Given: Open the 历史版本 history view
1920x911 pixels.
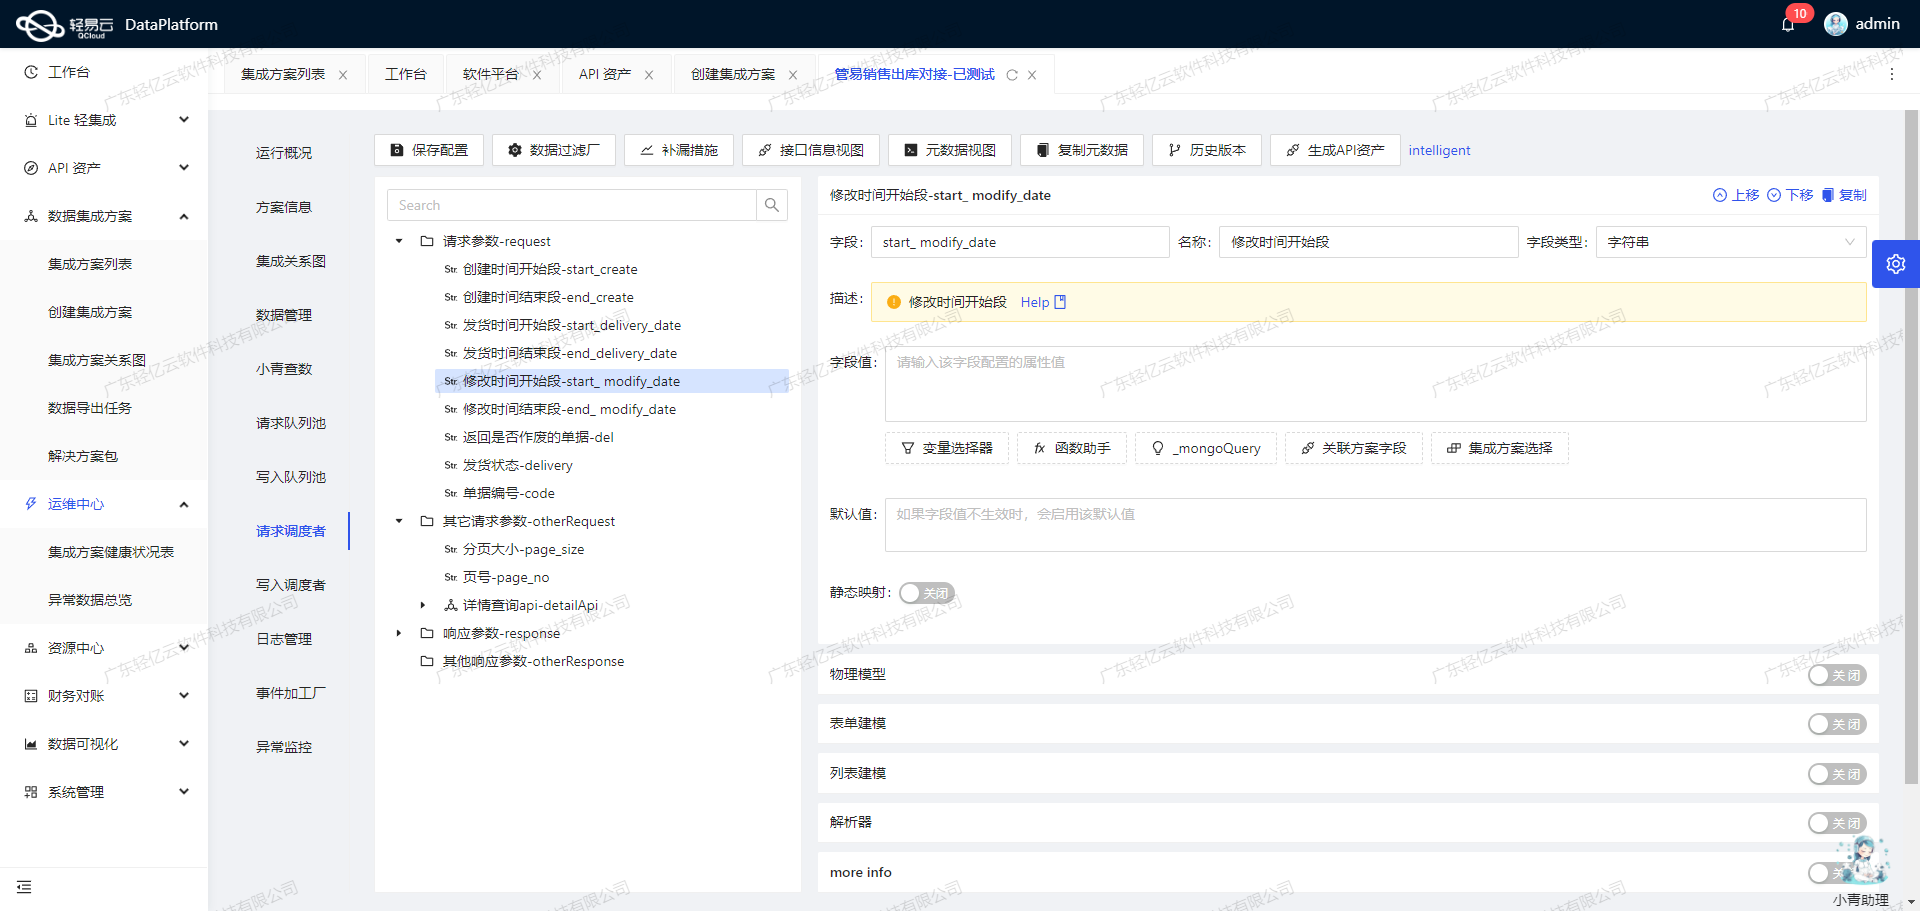Looking at the screenshot, I should pos(1206,150).
